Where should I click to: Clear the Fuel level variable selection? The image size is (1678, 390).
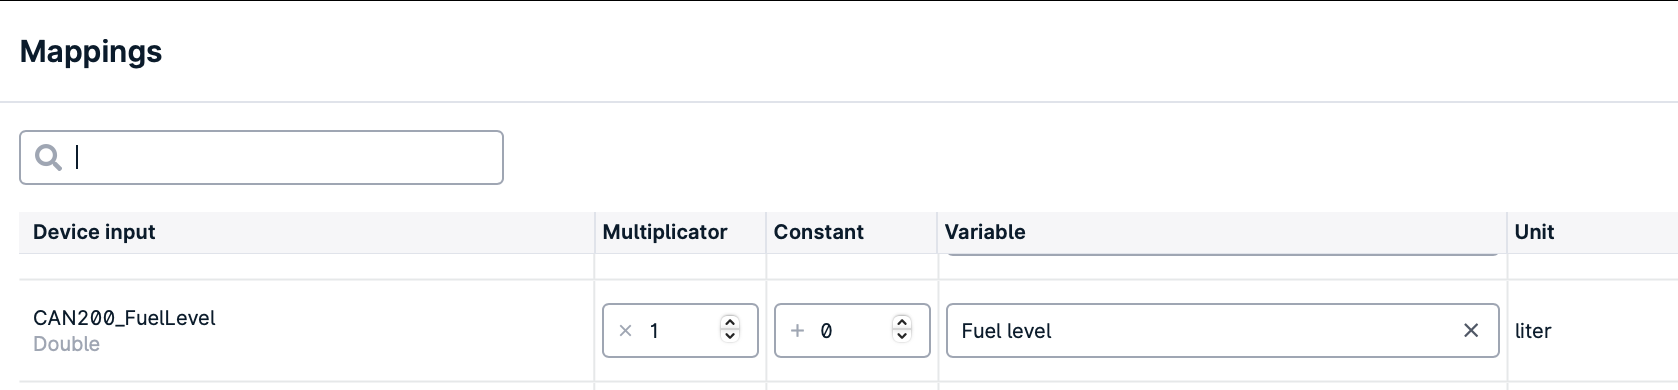pyautogui.click(x=1470, y=330)
